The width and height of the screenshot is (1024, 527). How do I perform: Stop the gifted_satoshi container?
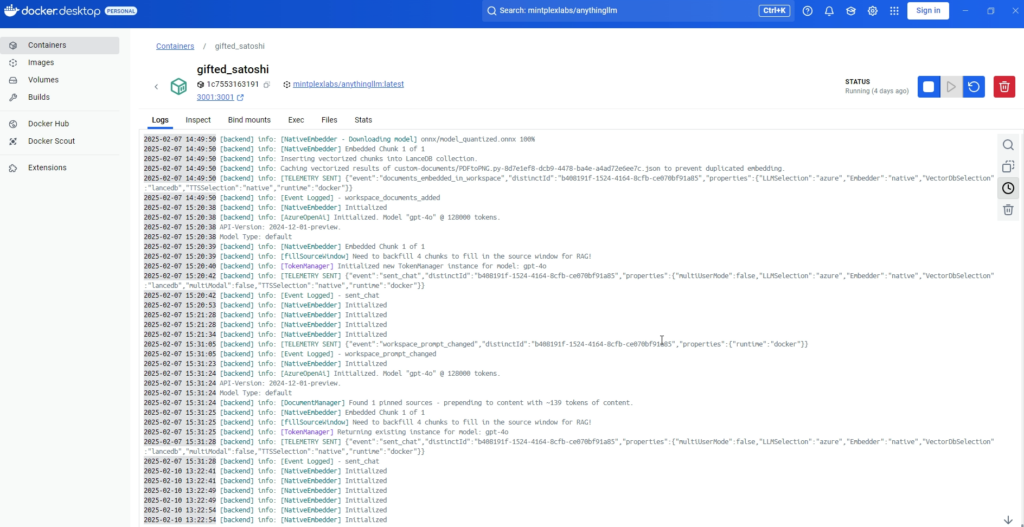929,87
